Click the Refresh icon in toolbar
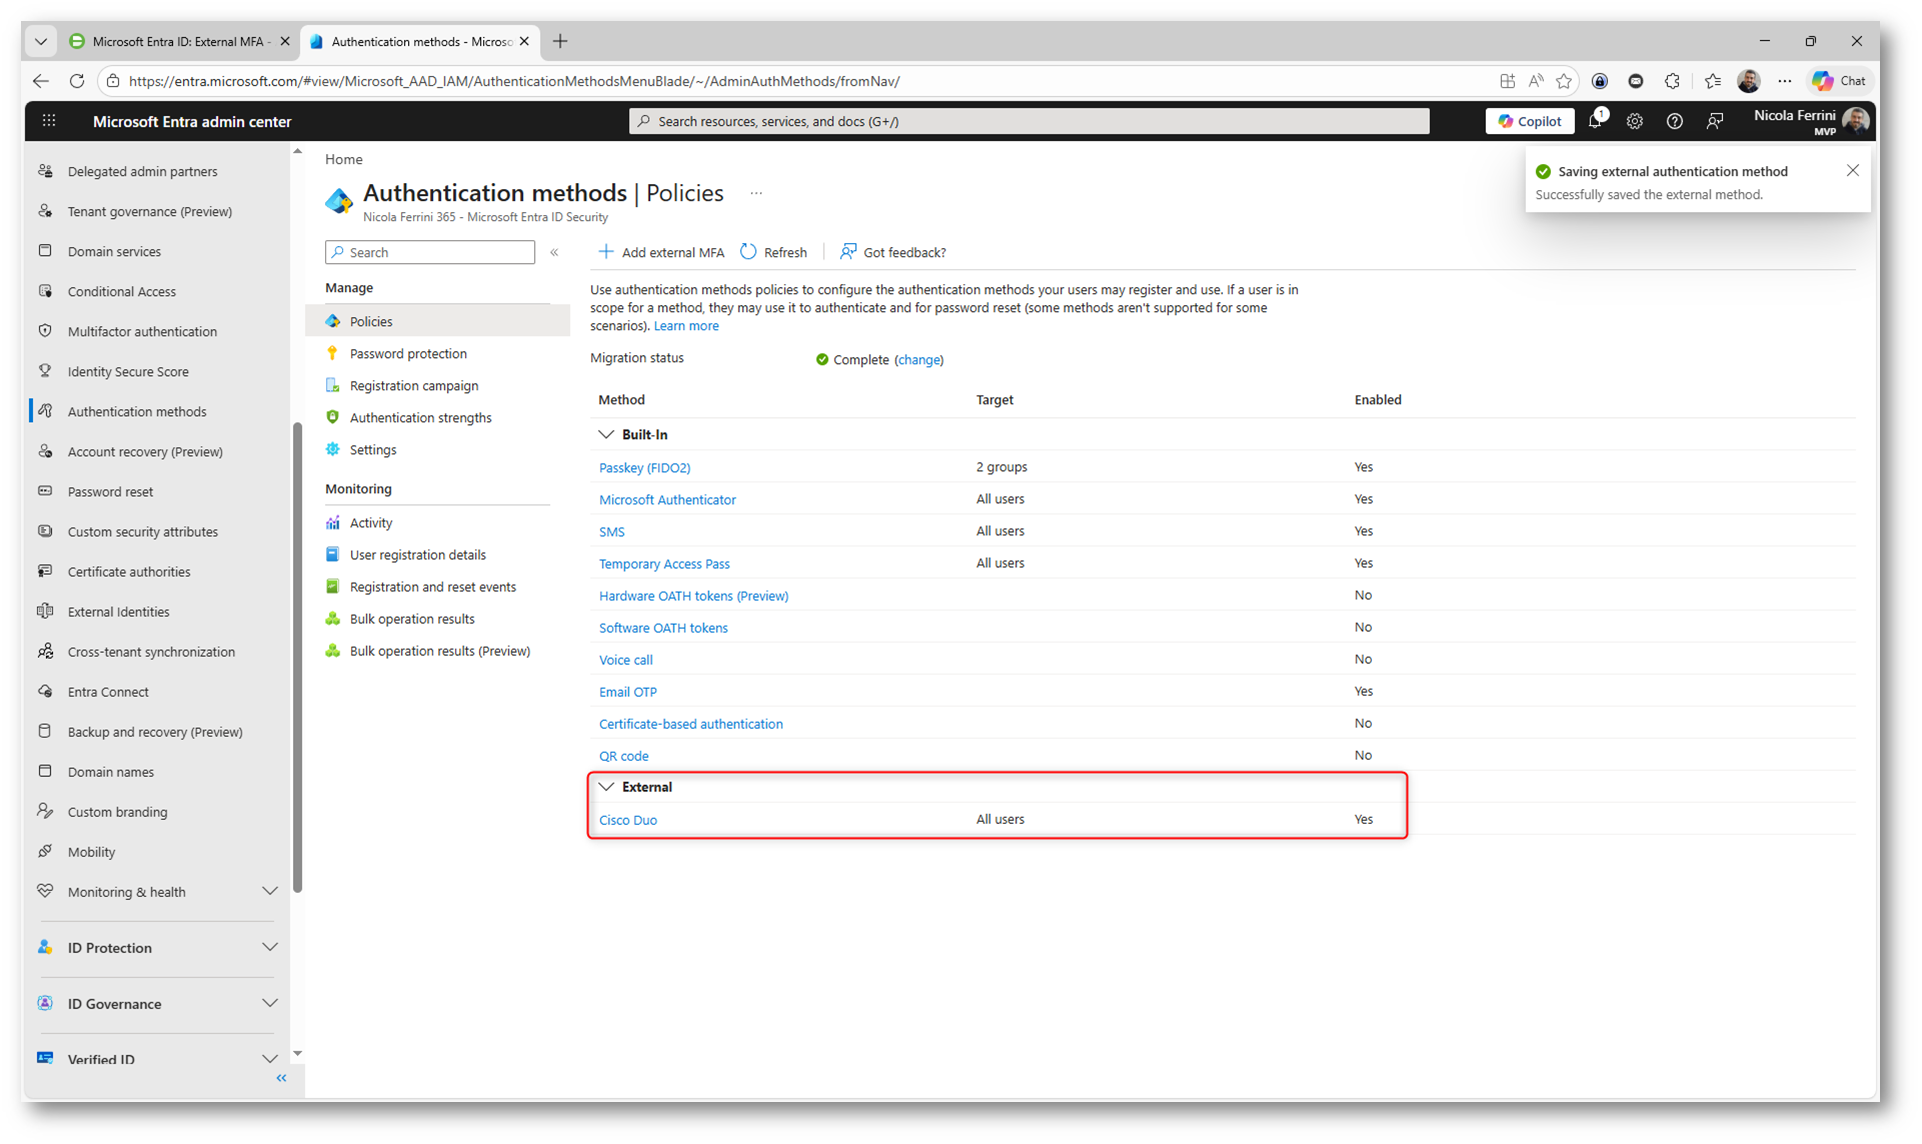Screen dimensions: 1922x1144 [x=749, y=252]
